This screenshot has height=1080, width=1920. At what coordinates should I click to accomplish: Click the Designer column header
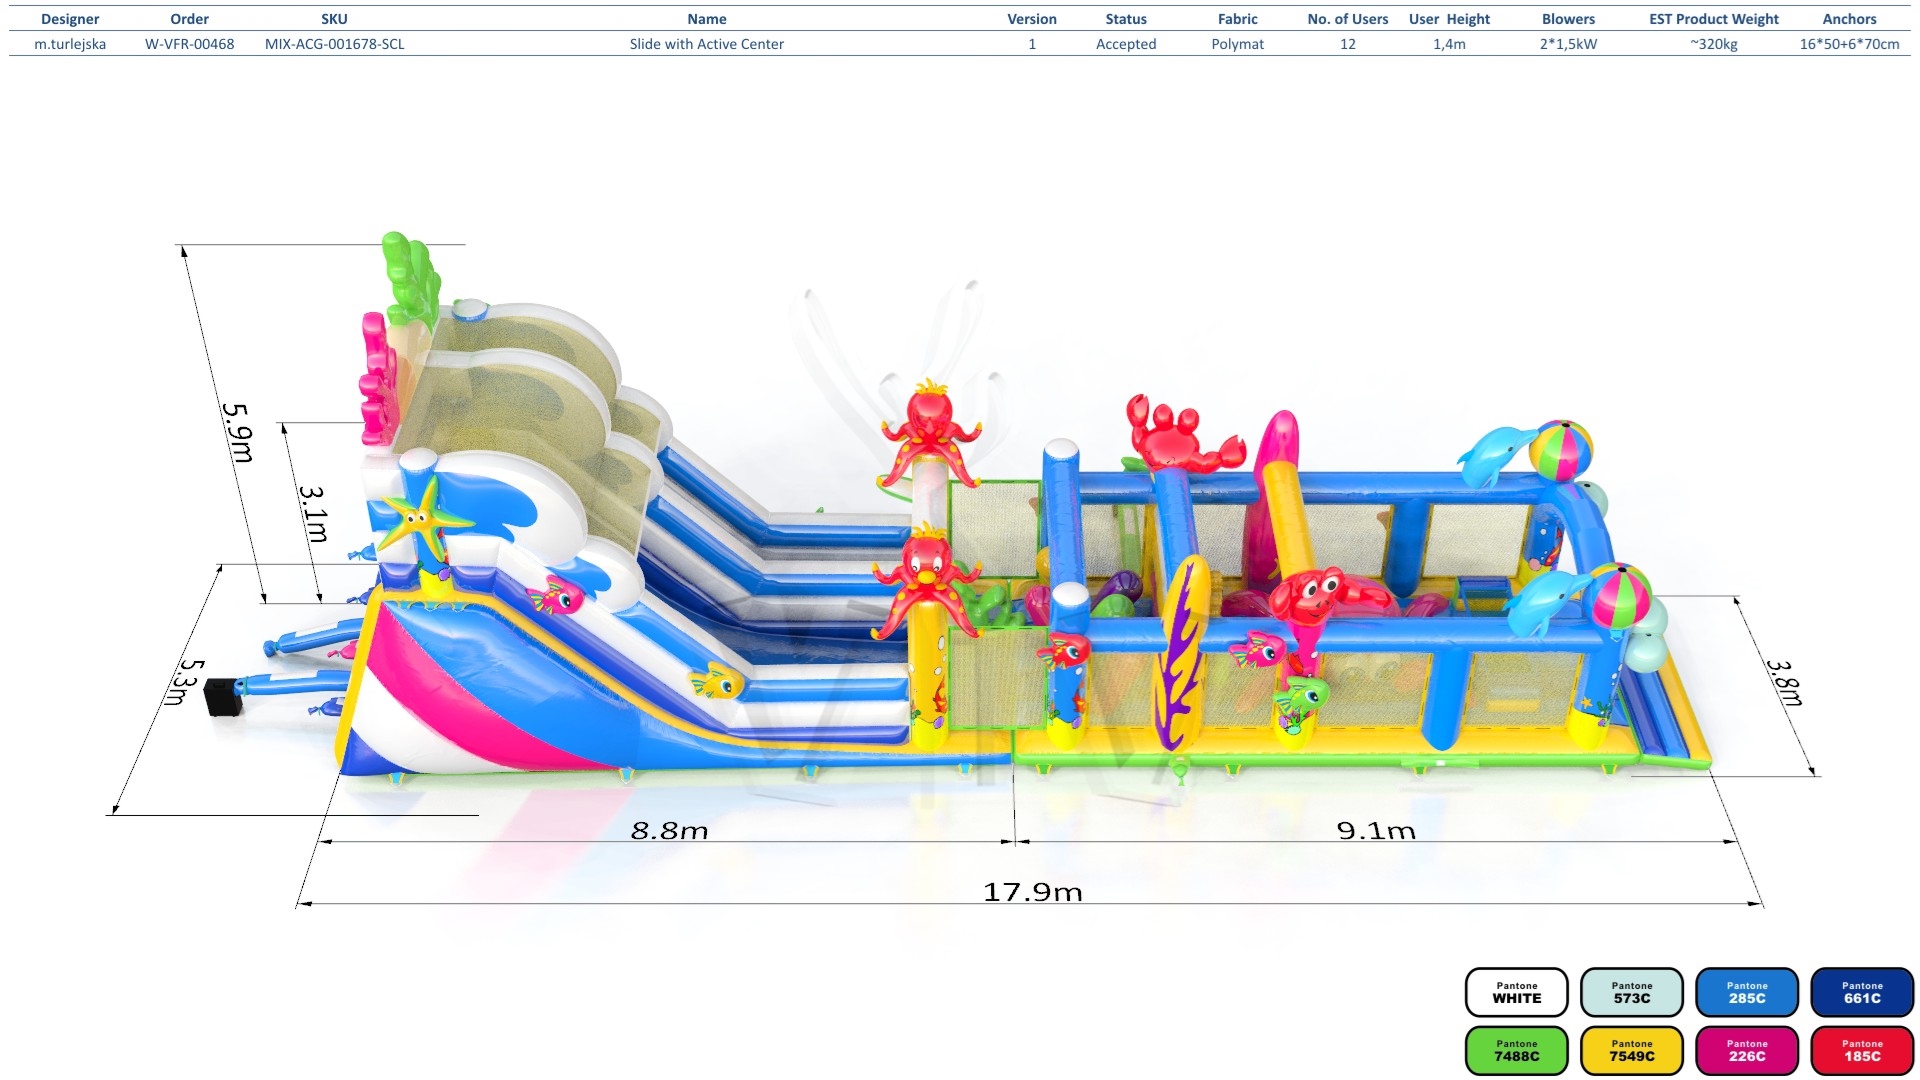[70, 19]
